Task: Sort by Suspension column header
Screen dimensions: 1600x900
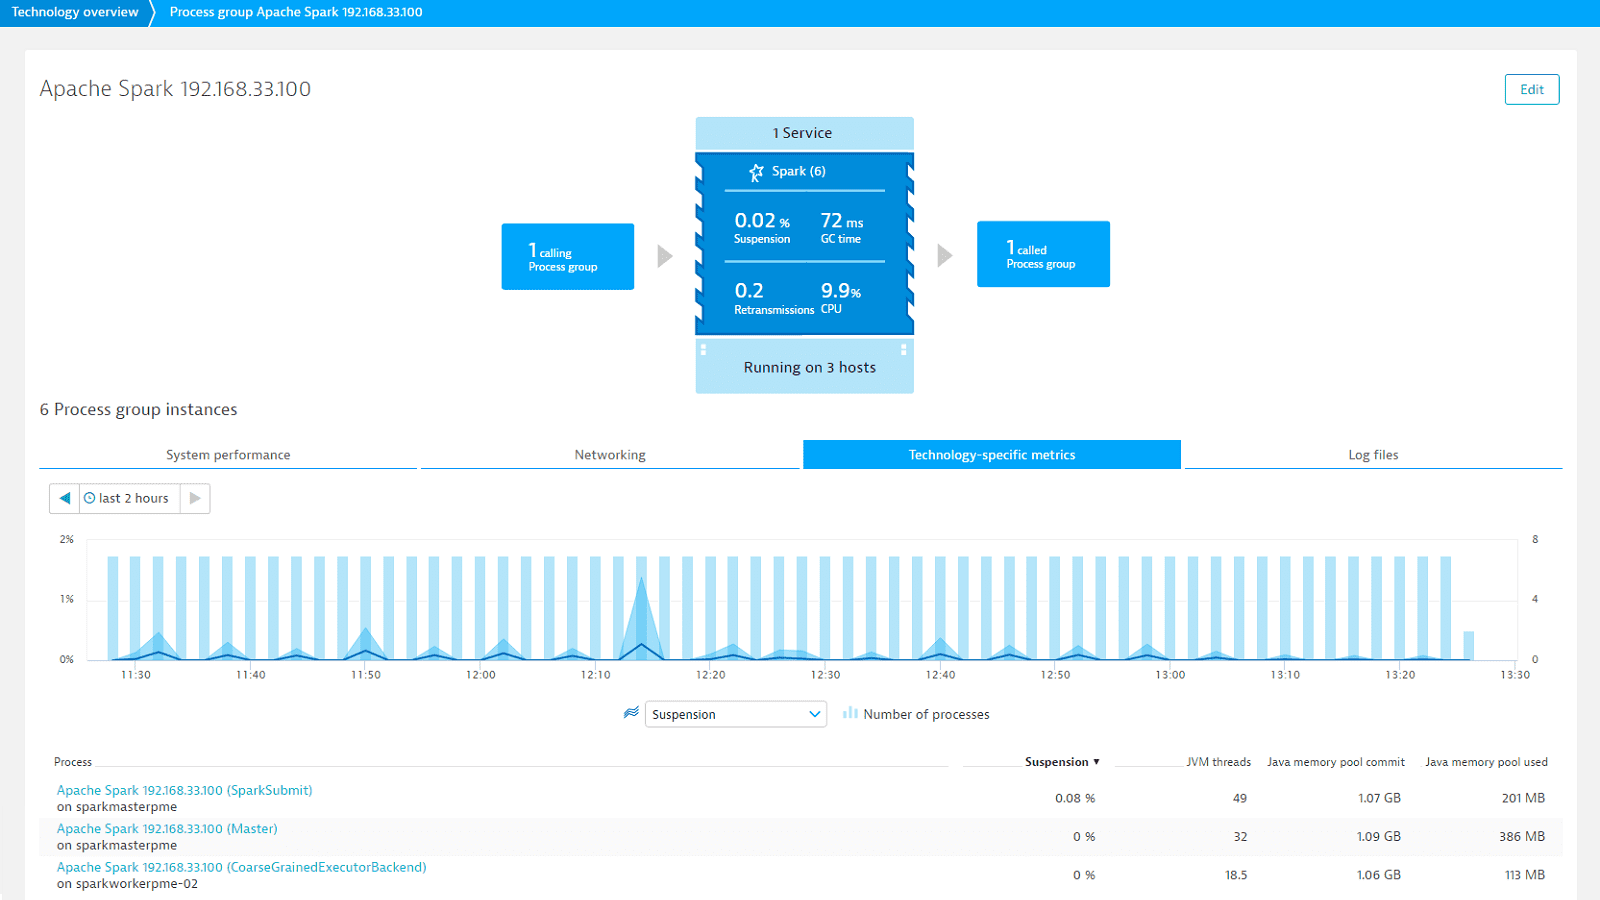Action: 1062,762
